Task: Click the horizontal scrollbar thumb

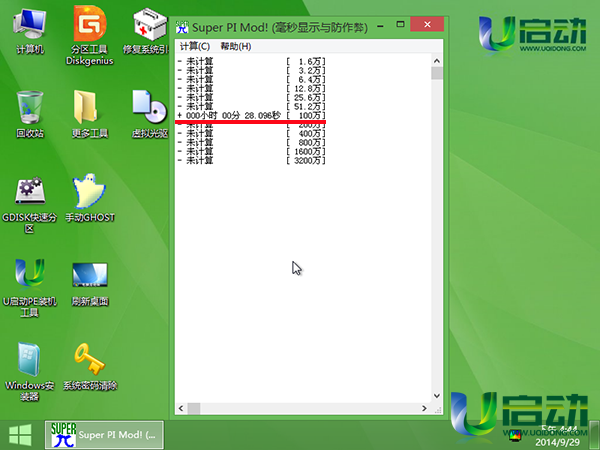Action: pos(194,408)
